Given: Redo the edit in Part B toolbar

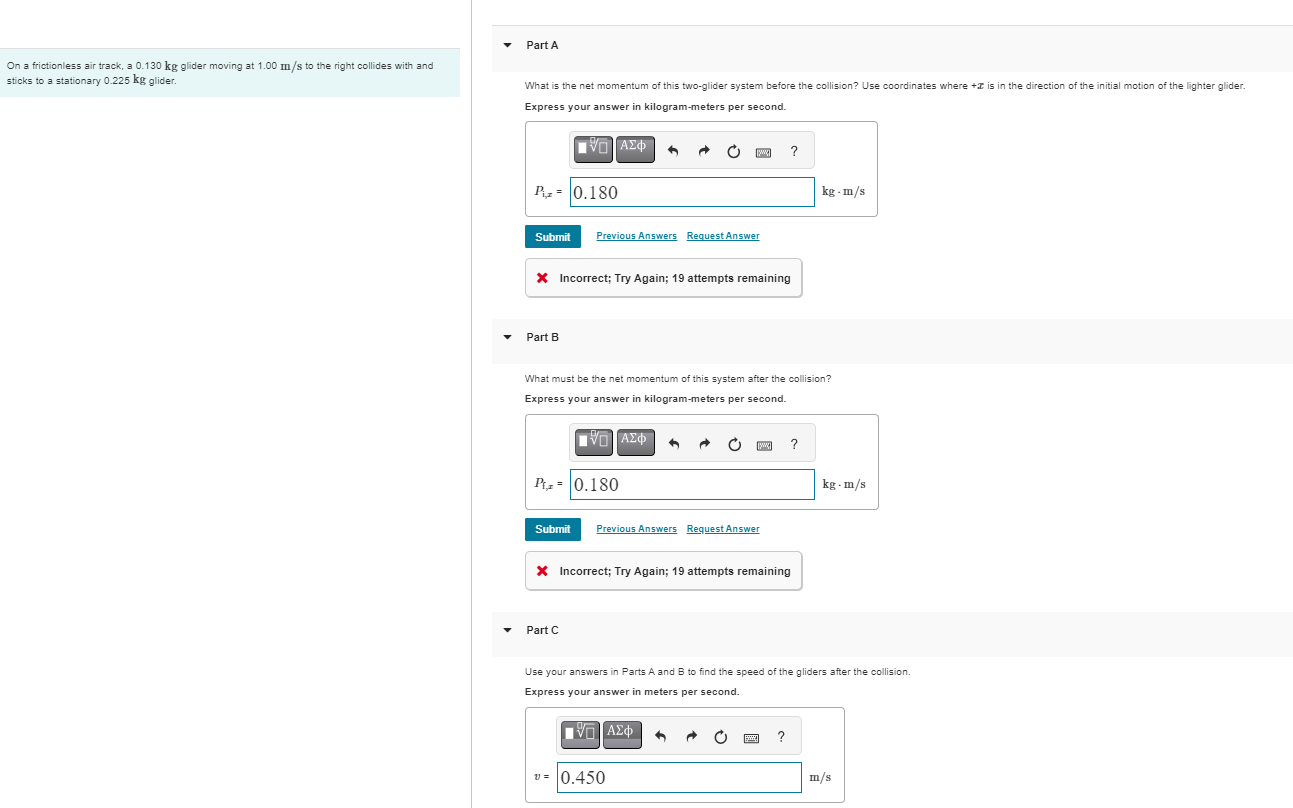Looking at the screenshot, I should pyautogui.click(x=706, y=444).
